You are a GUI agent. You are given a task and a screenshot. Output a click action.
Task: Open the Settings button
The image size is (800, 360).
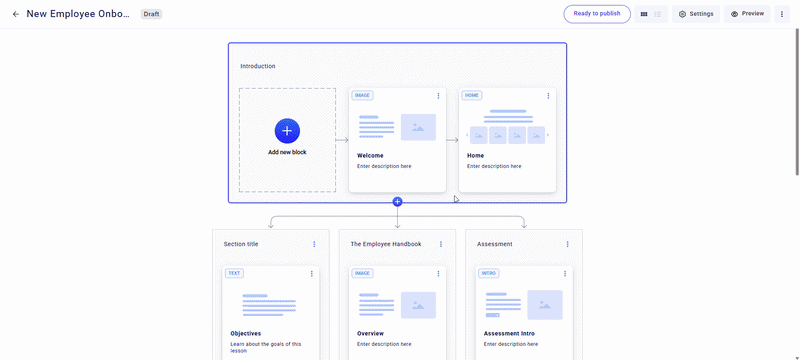pyautogui.click(x=696, y=14)
